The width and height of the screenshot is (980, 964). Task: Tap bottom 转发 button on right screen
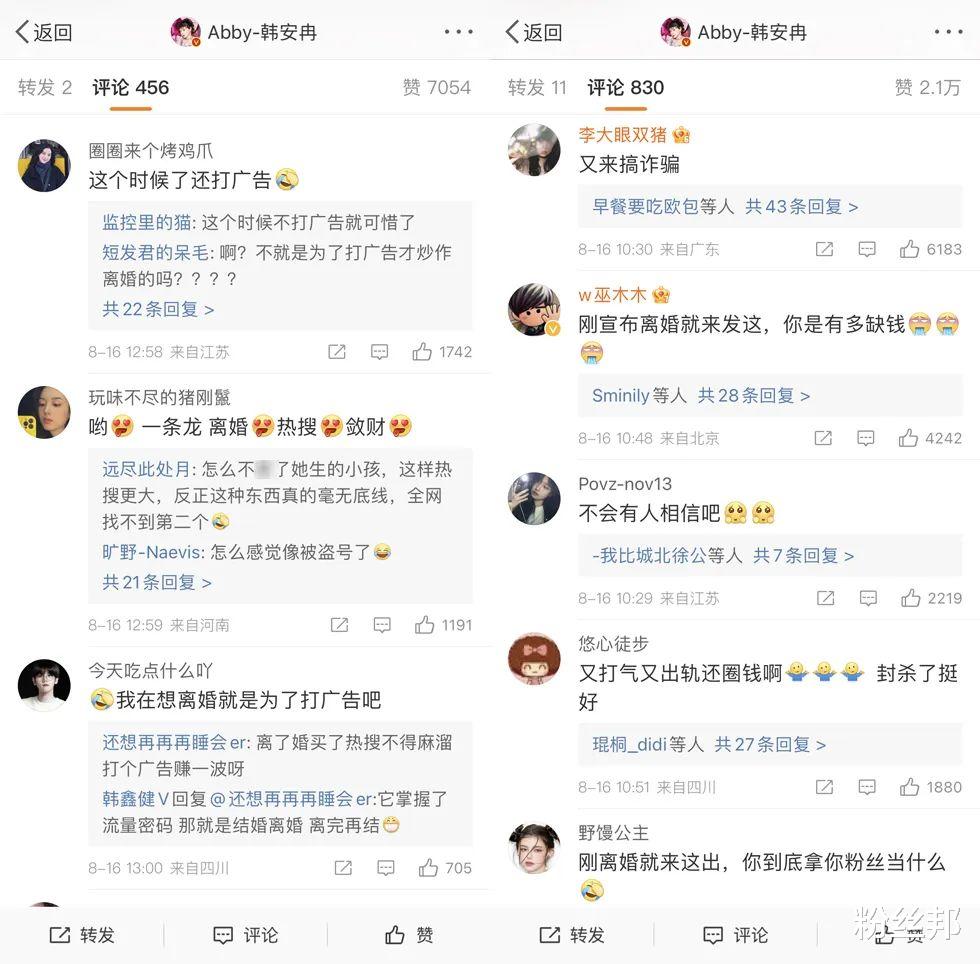point(572,935)
